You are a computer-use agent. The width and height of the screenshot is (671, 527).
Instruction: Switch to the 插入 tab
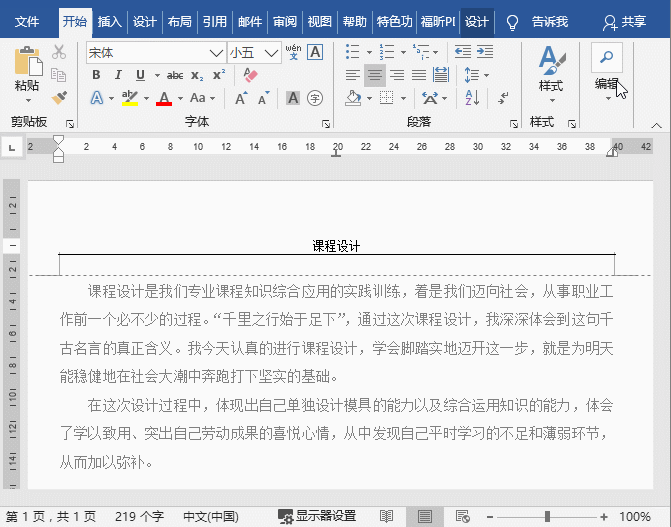110,21
